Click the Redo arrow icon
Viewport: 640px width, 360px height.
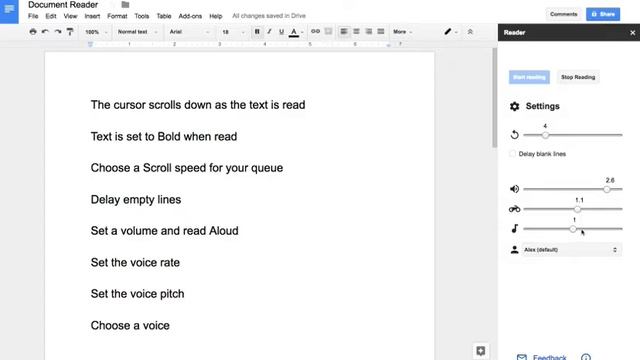[x=58, y=31]
